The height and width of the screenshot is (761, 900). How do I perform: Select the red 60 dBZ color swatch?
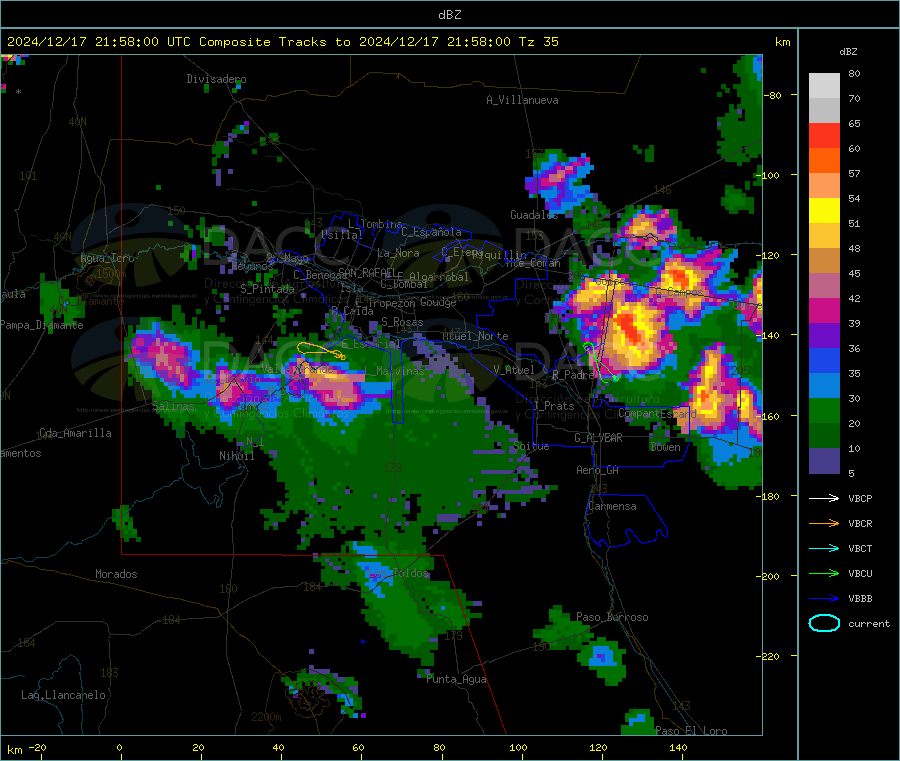click(x=824, y=135)
